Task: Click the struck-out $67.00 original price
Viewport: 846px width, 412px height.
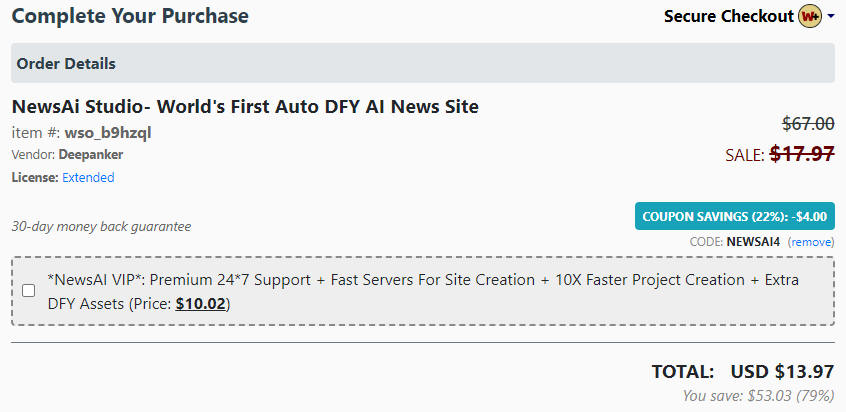Action: (808, 124)
